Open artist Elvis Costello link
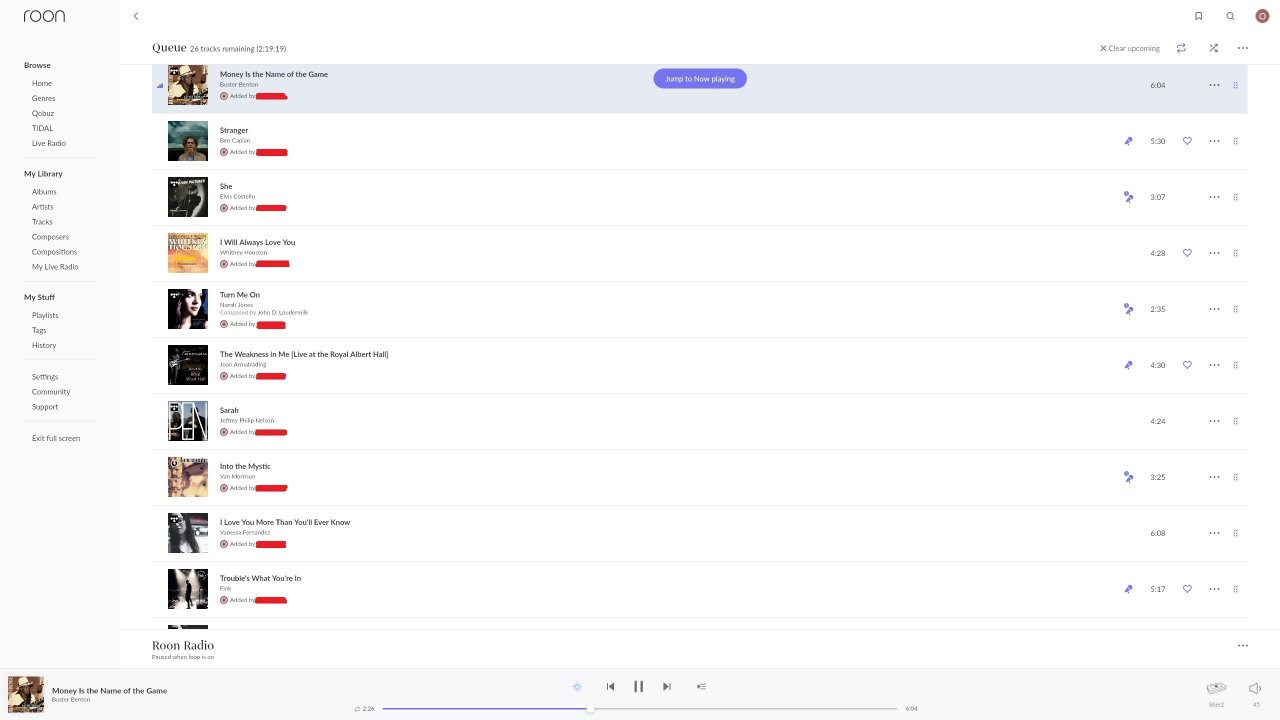Image resolution: width=1280 pixels, height=720 pixels. [x=238, y=196]
